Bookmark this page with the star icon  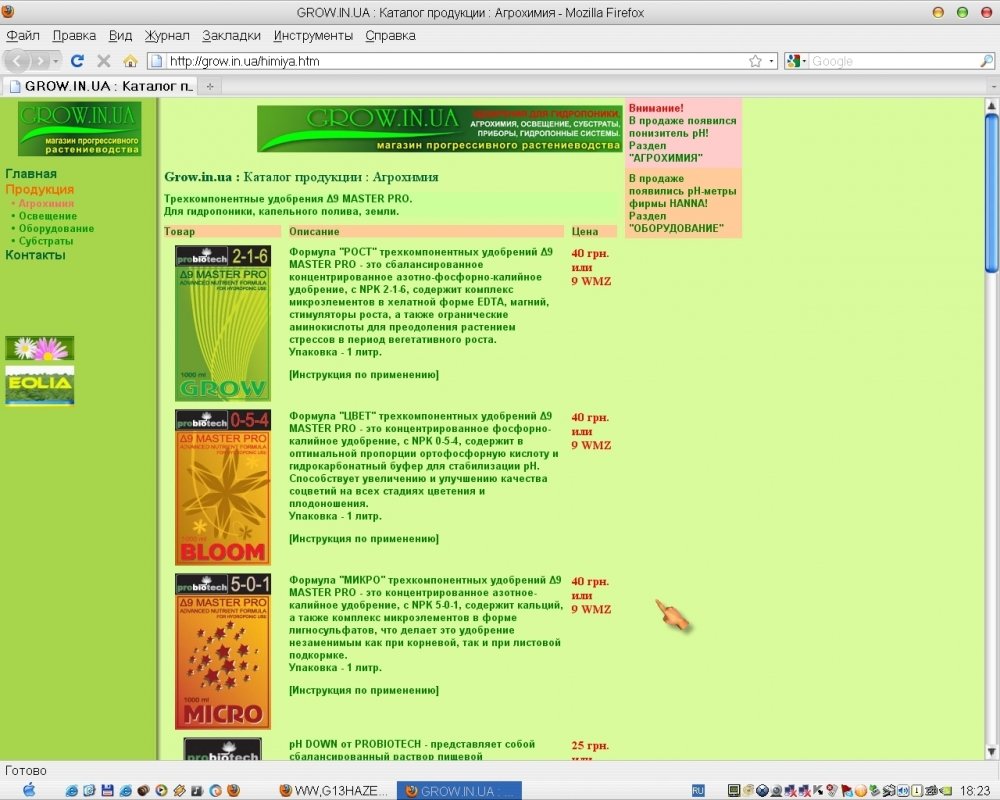click(x=755, y=61)
